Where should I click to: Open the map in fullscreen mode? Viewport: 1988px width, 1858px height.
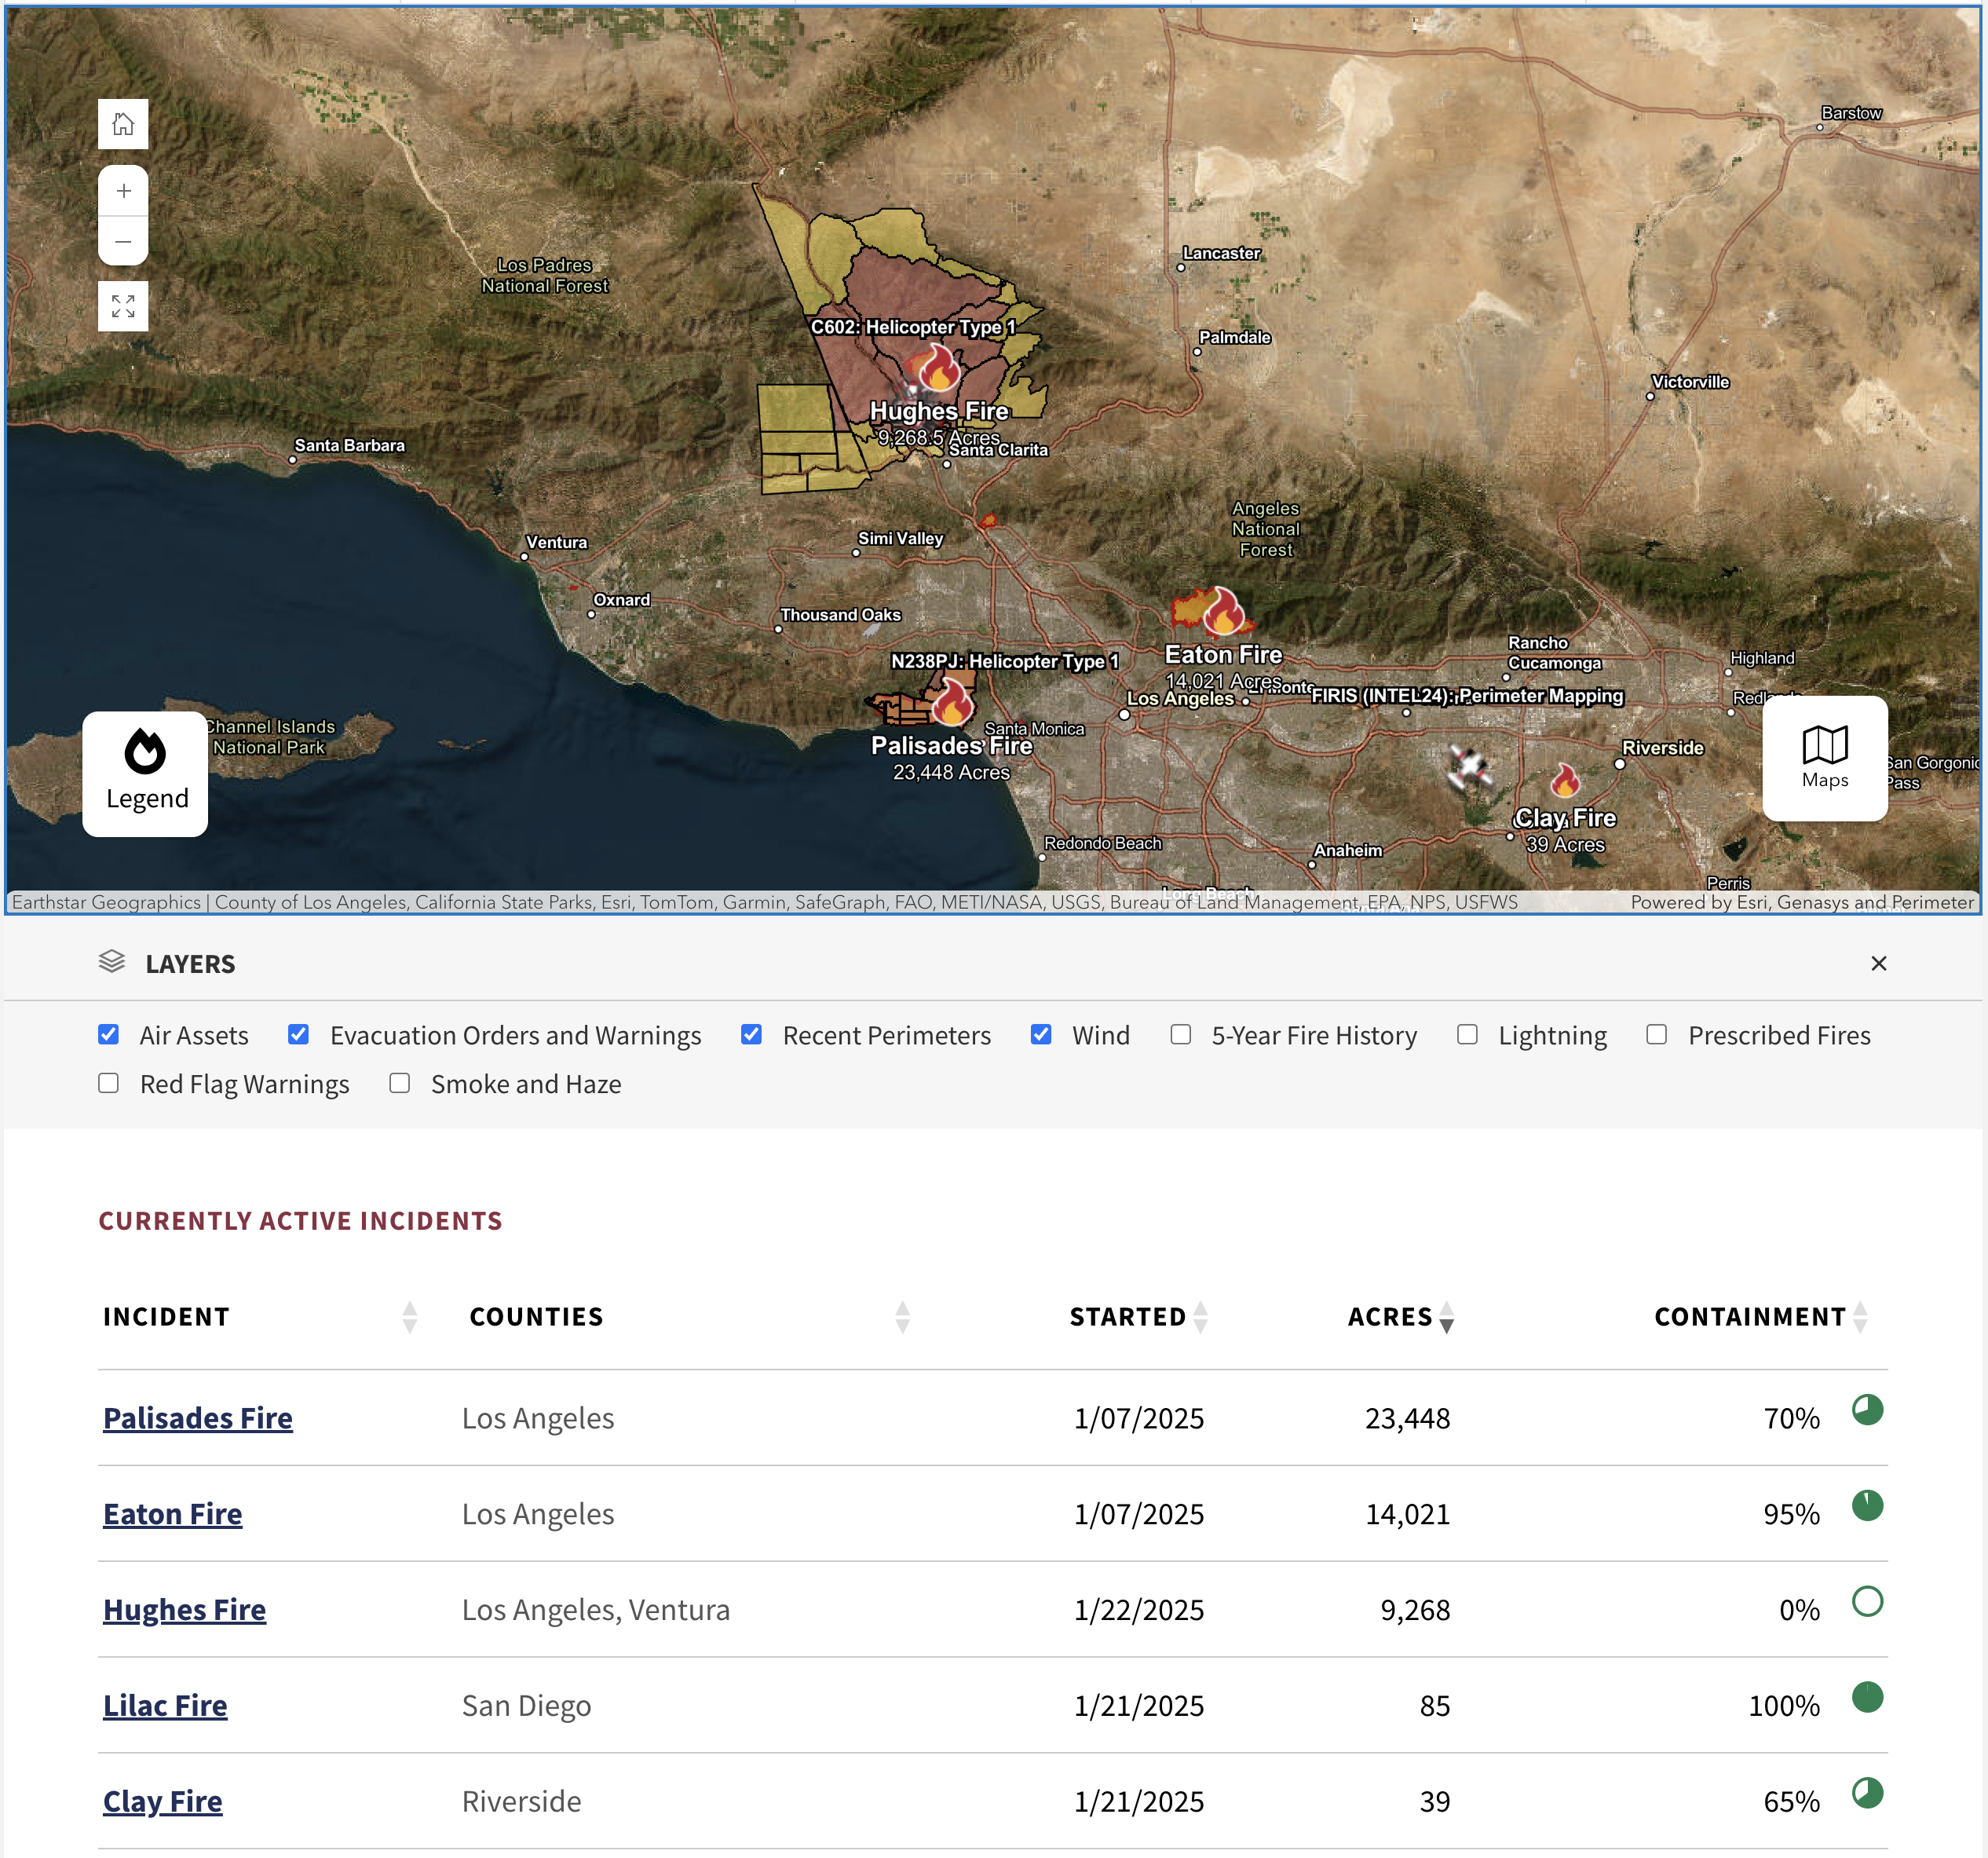pos(123,306)
